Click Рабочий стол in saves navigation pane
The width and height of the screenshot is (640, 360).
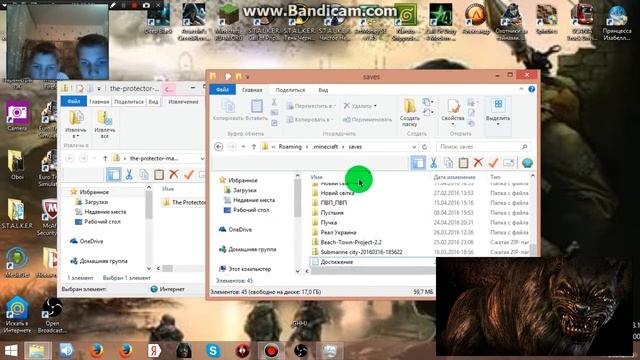tap(251, 210)
